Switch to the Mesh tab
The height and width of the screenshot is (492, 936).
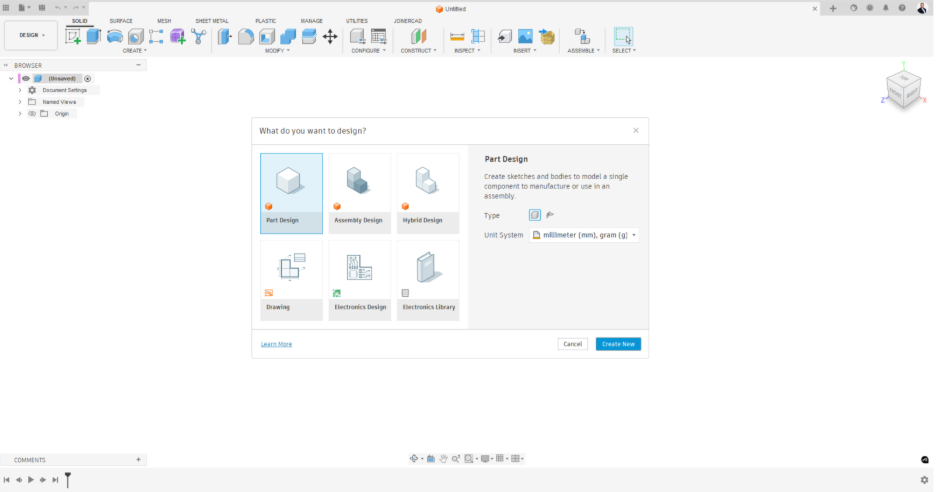click(x=164, y=21)
